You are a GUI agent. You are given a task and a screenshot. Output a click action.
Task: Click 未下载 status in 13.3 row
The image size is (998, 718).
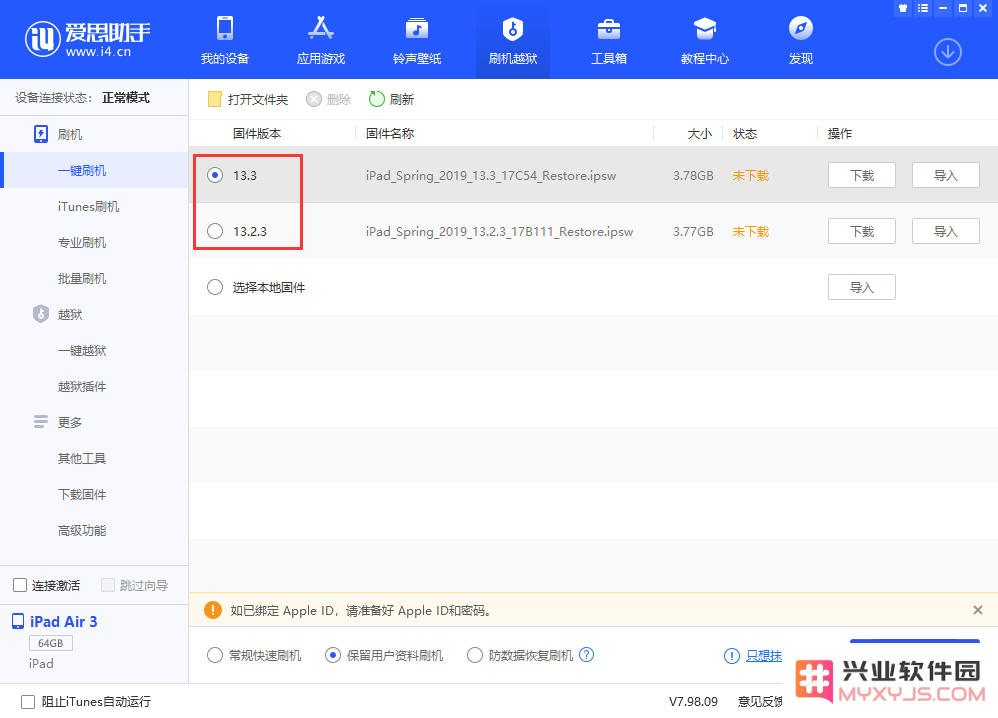[x=750, y=176]
